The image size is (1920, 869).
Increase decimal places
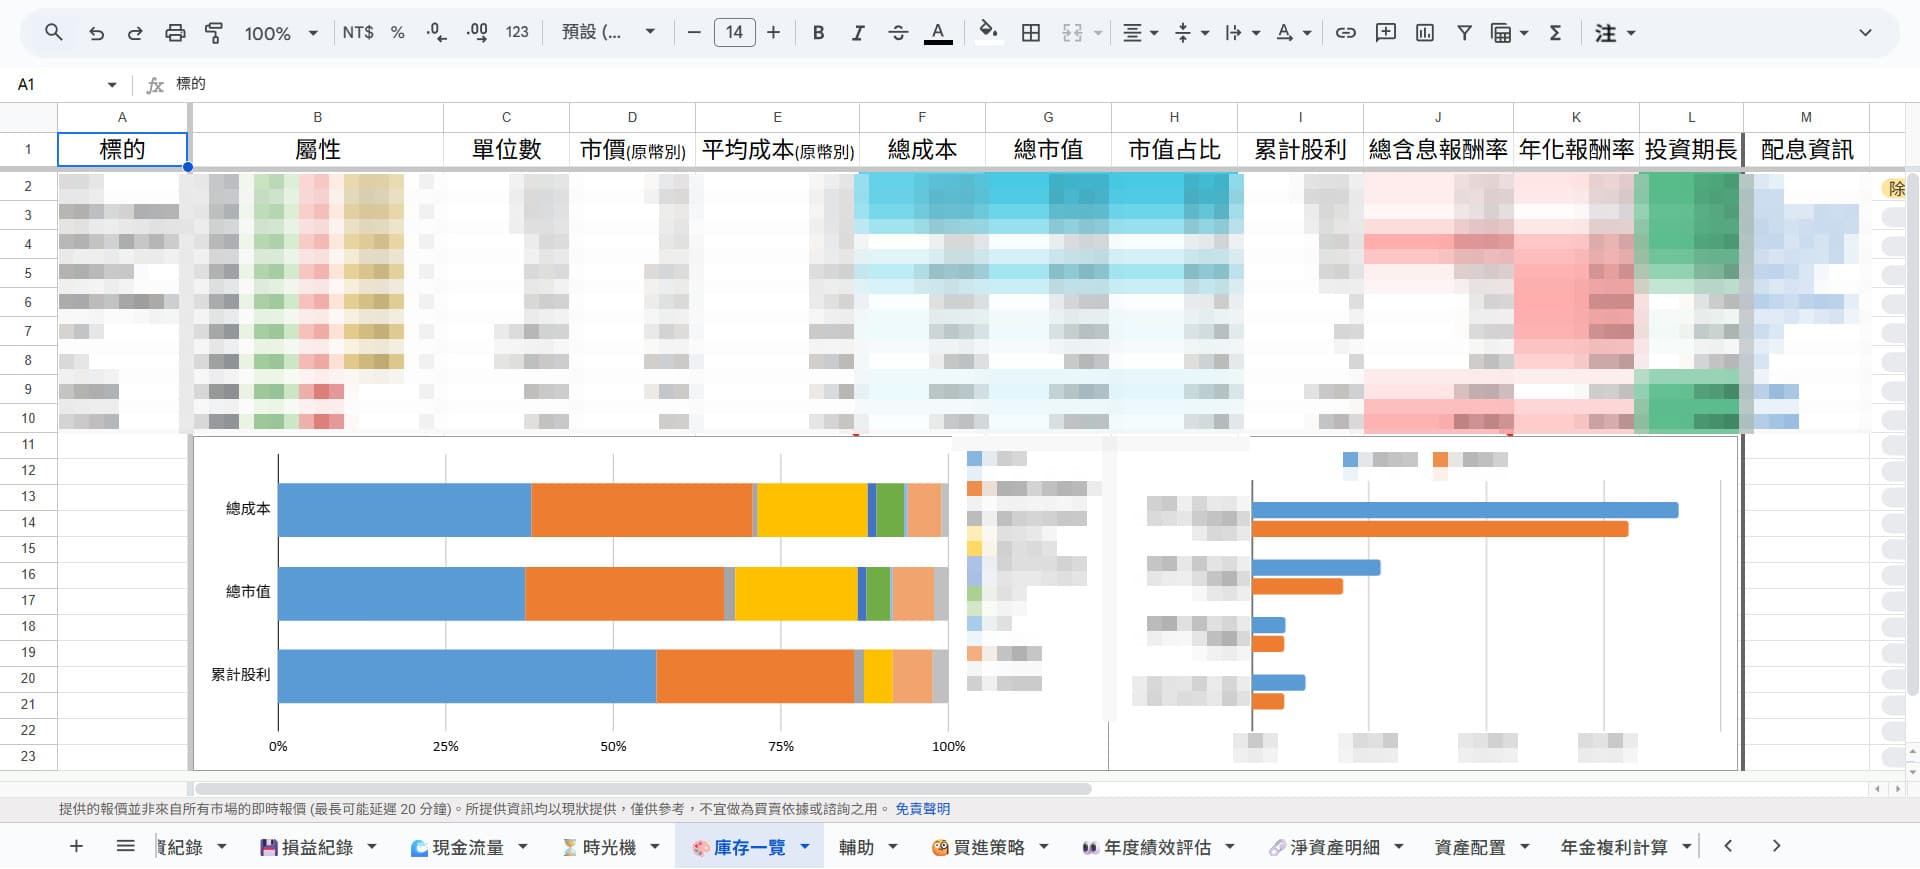477,33
